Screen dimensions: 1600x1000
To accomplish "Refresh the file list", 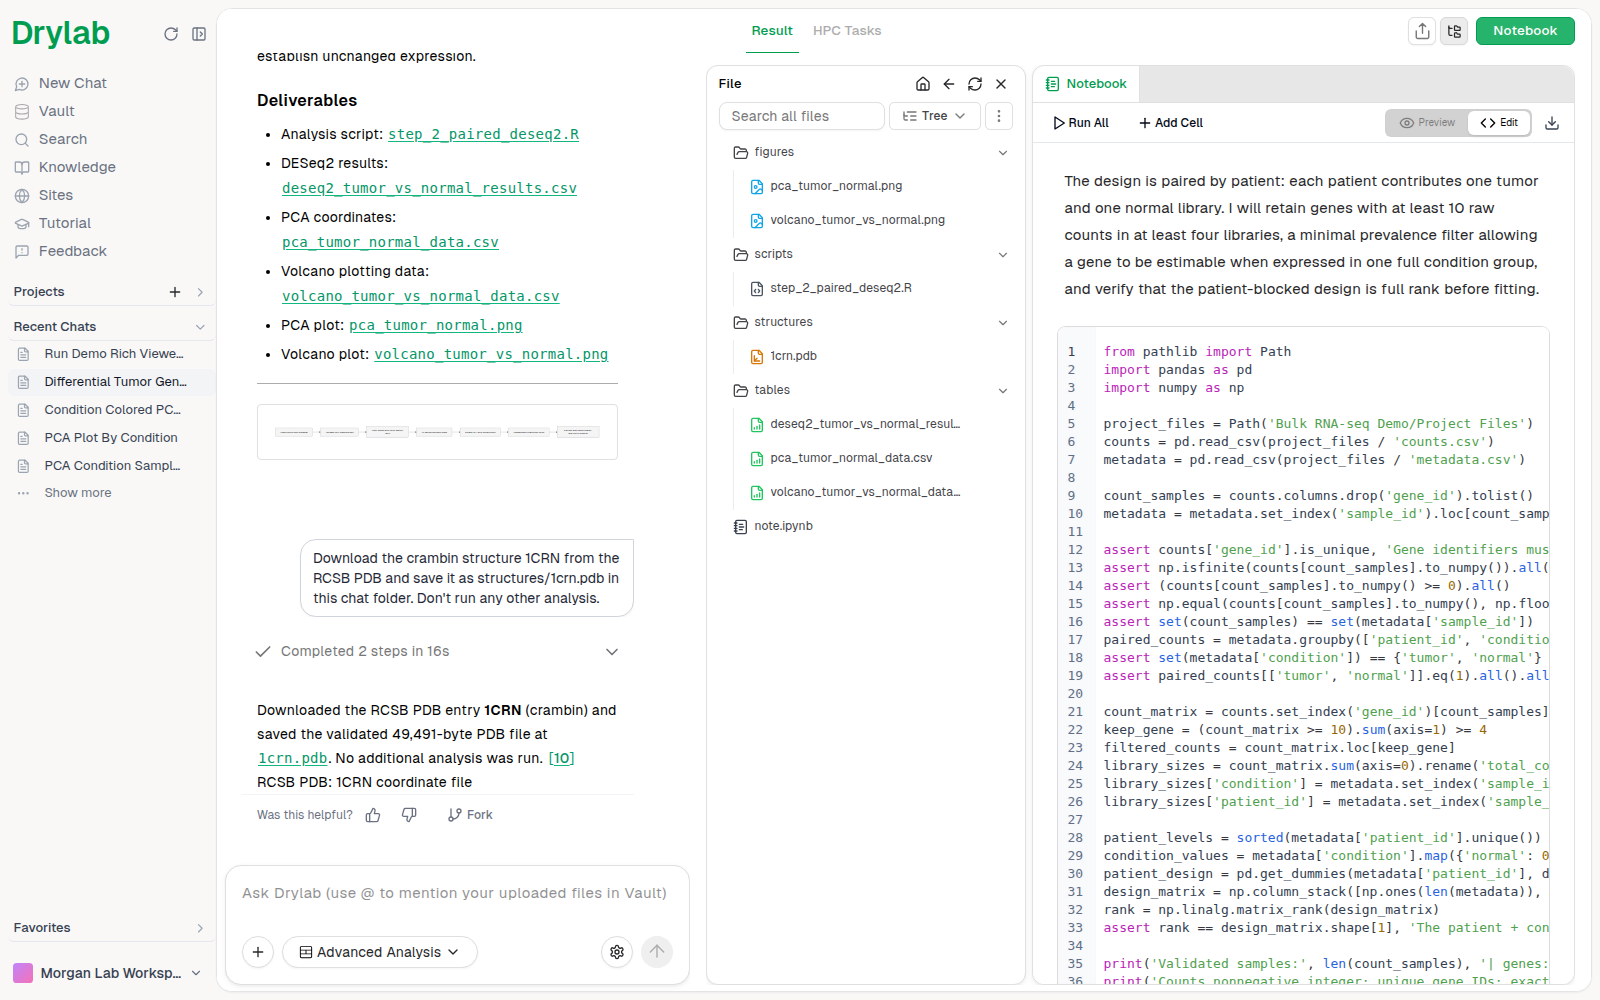I will tap(975, 84).
